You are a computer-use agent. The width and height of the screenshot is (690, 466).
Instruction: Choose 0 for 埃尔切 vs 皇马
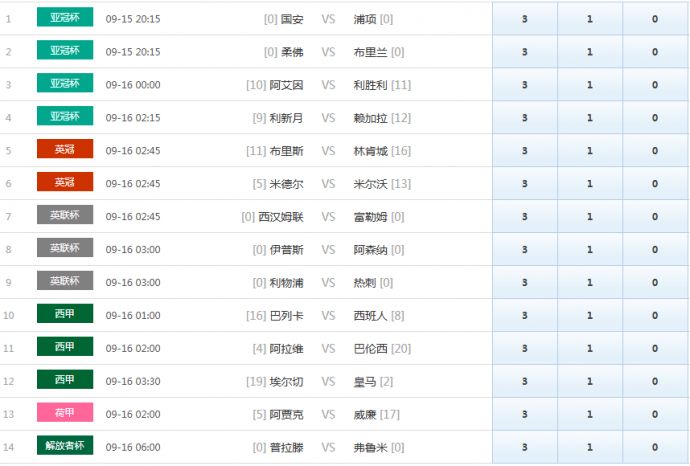655,382
